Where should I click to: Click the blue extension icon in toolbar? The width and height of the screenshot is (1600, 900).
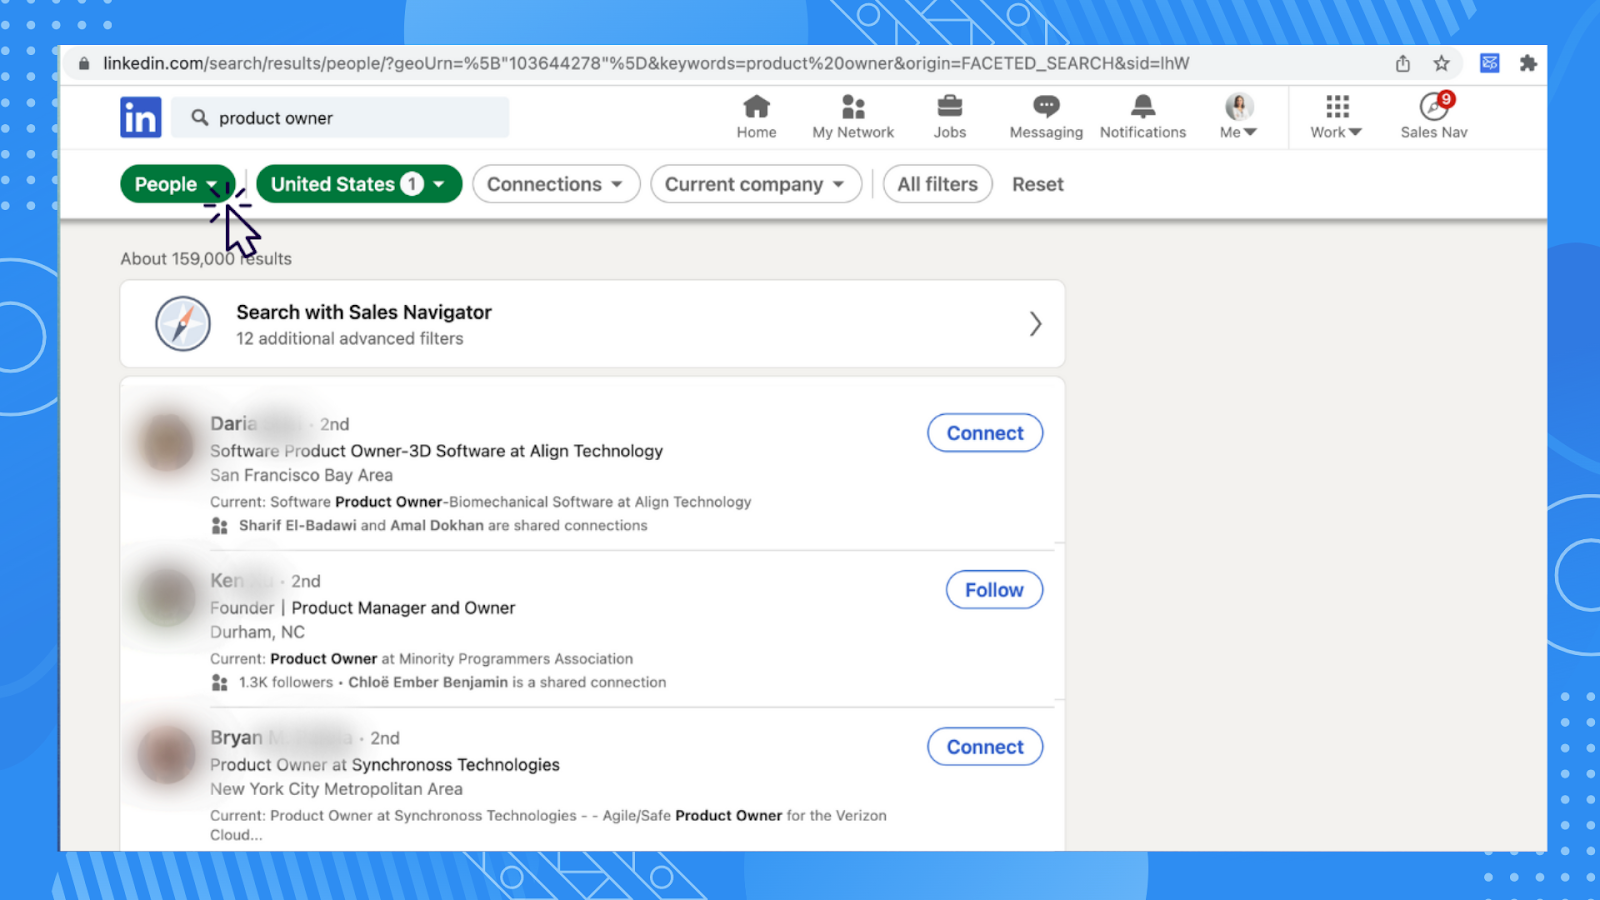[1490, 63]
